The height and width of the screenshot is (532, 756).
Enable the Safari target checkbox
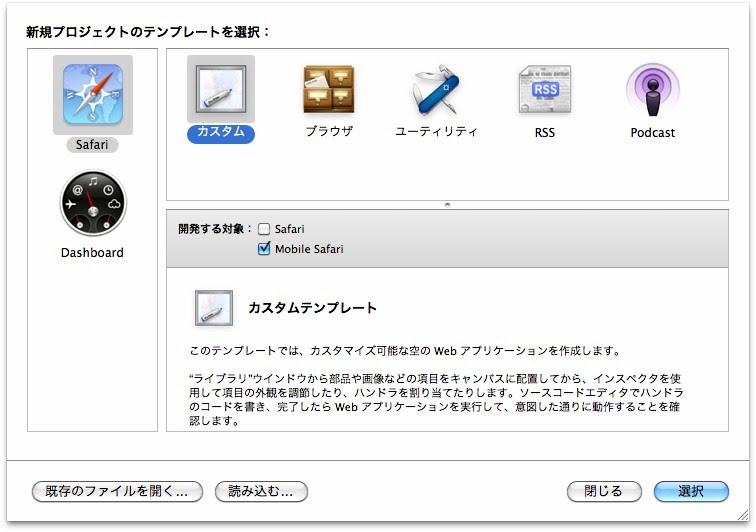[x=264, y=229]
